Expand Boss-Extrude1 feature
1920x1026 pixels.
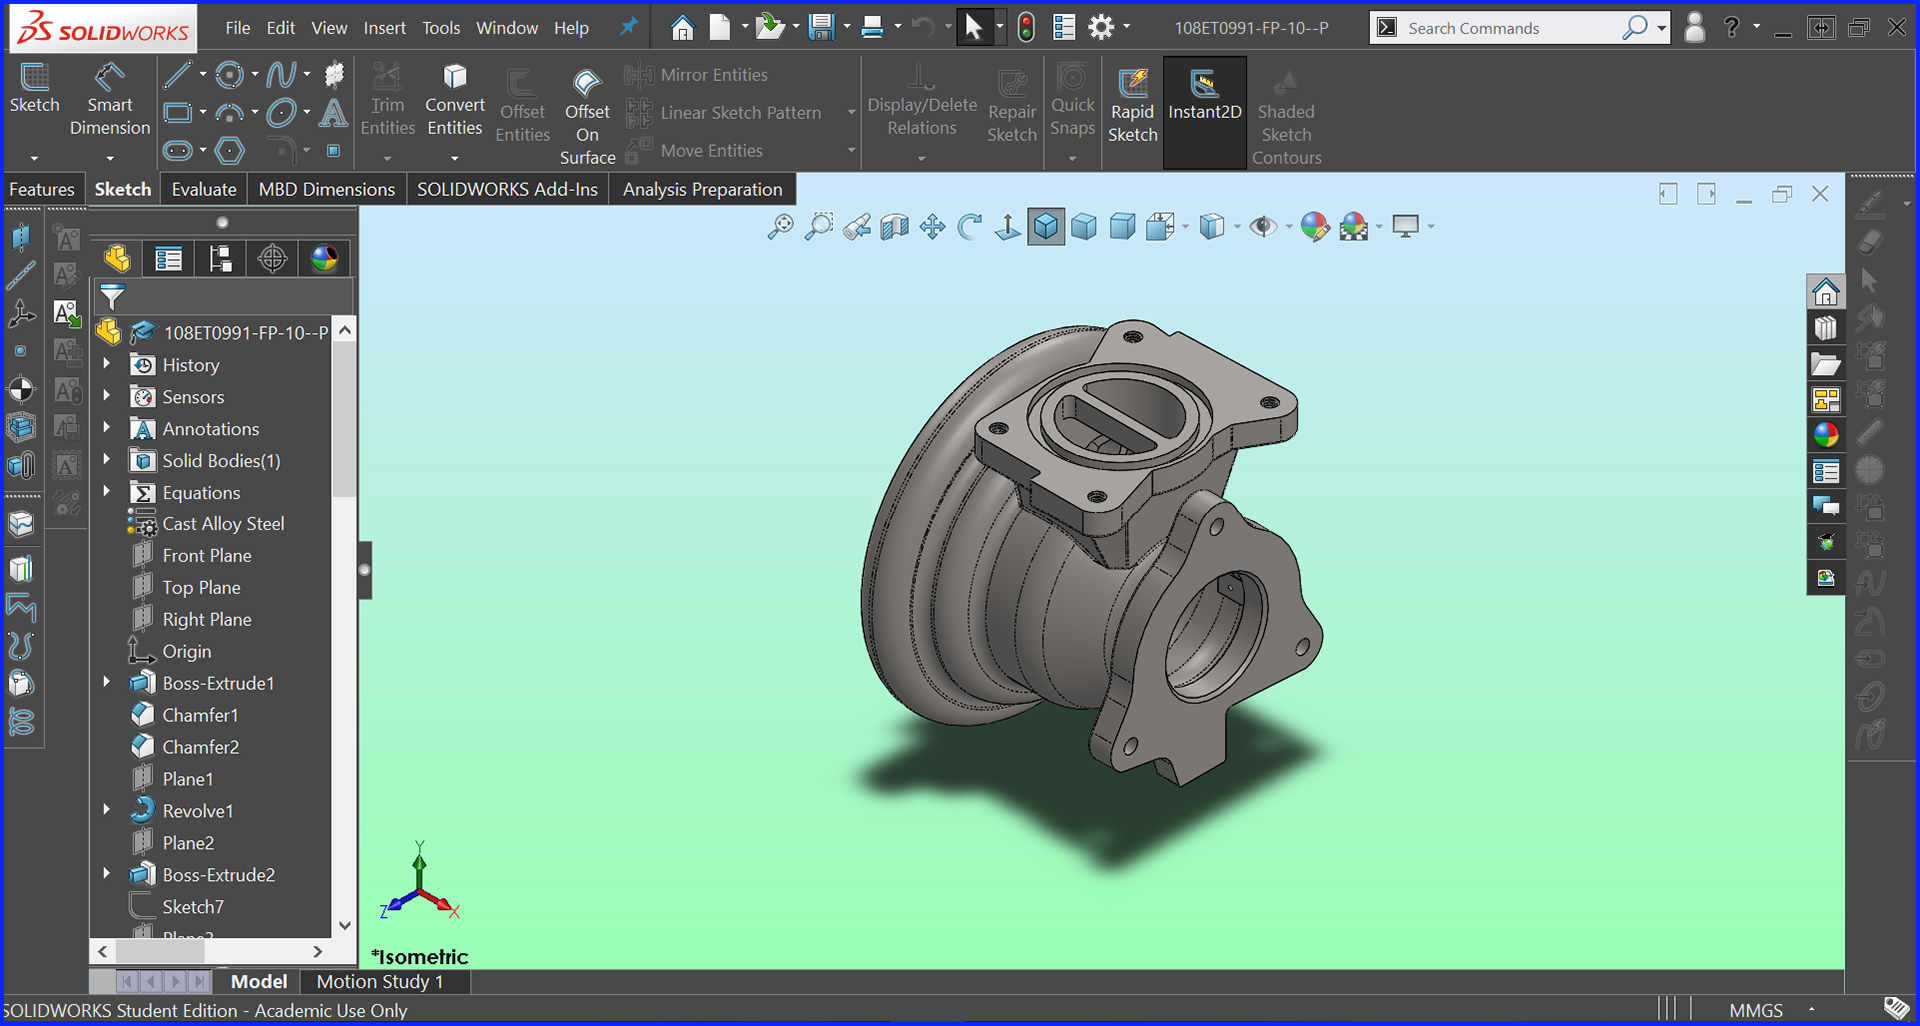tap(107, 682)
